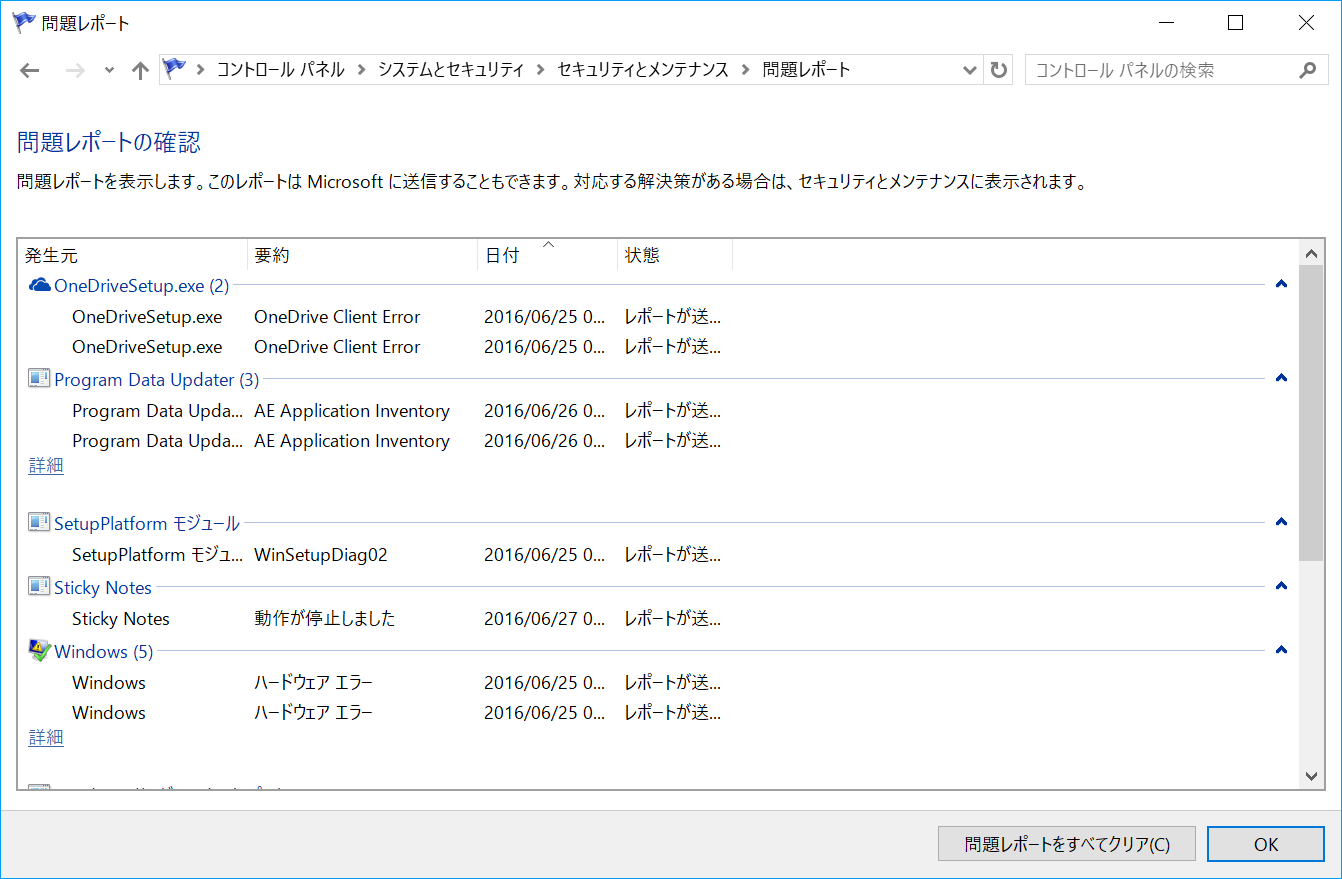
Task: Click the OneDrive cloud icon in the group header
Action: (40, 286)
